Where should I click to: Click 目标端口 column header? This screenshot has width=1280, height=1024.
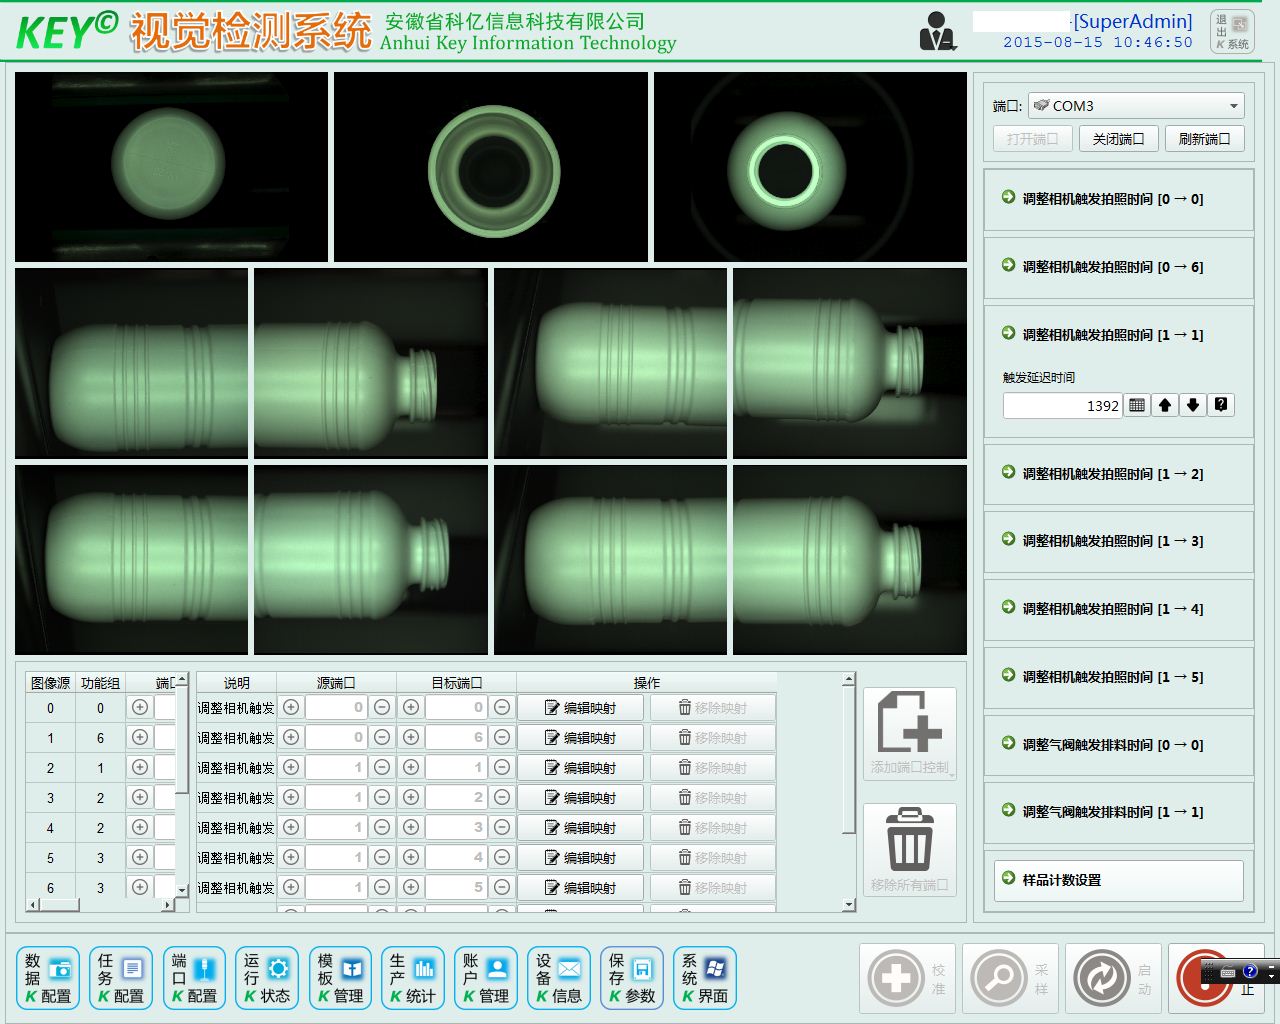[457, 683]
